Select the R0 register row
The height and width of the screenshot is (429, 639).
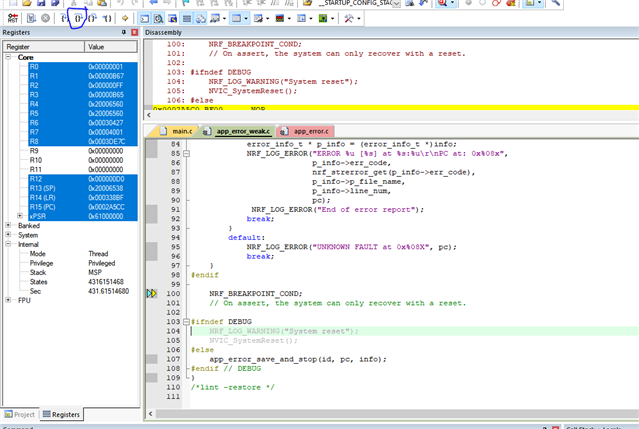[83, 66]
